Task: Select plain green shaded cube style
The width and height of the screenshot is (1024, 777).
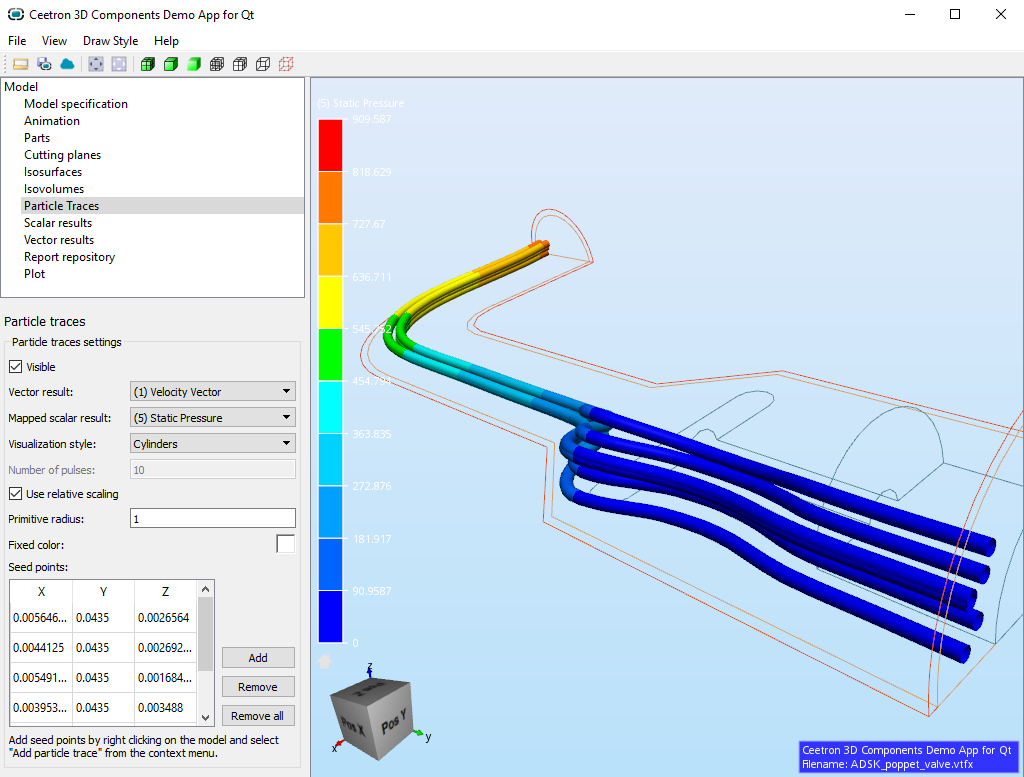Action: click(194, 64)
